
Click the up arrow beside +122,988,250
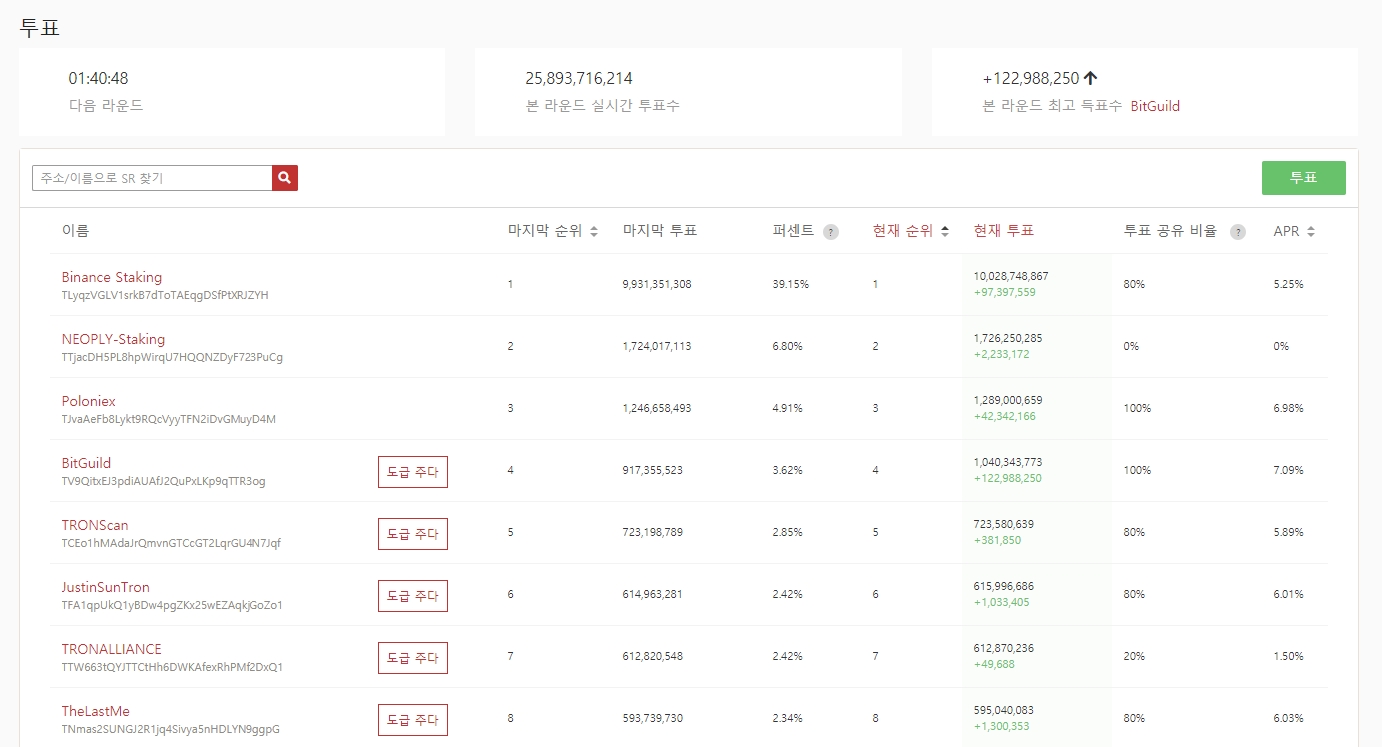[x=1091, y=78]
